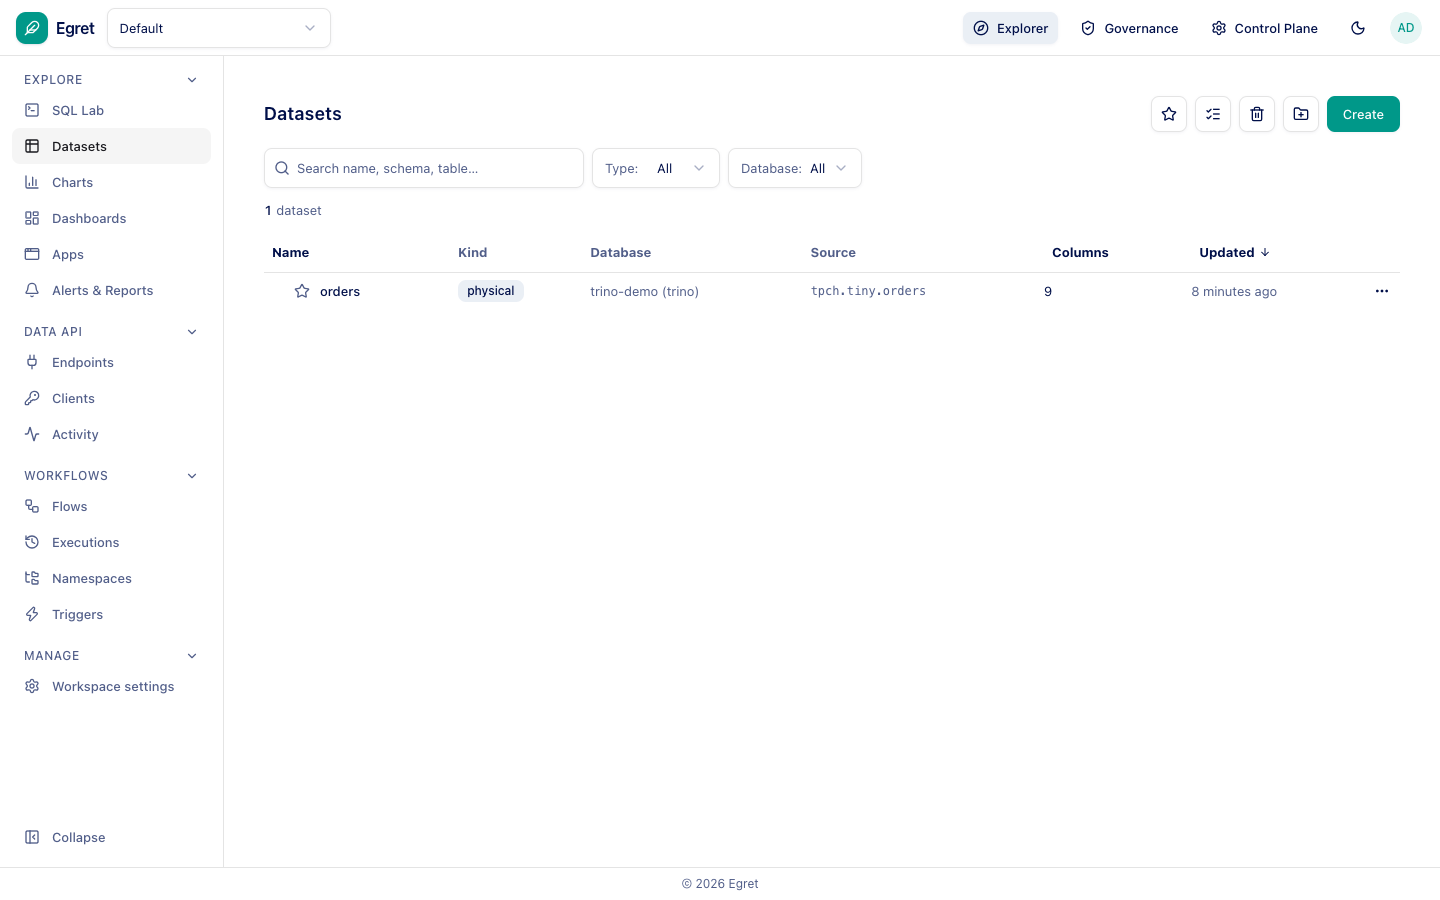Click the favorites star toolbar button
Viewport: 1440px width, 900px height.
1169,114
